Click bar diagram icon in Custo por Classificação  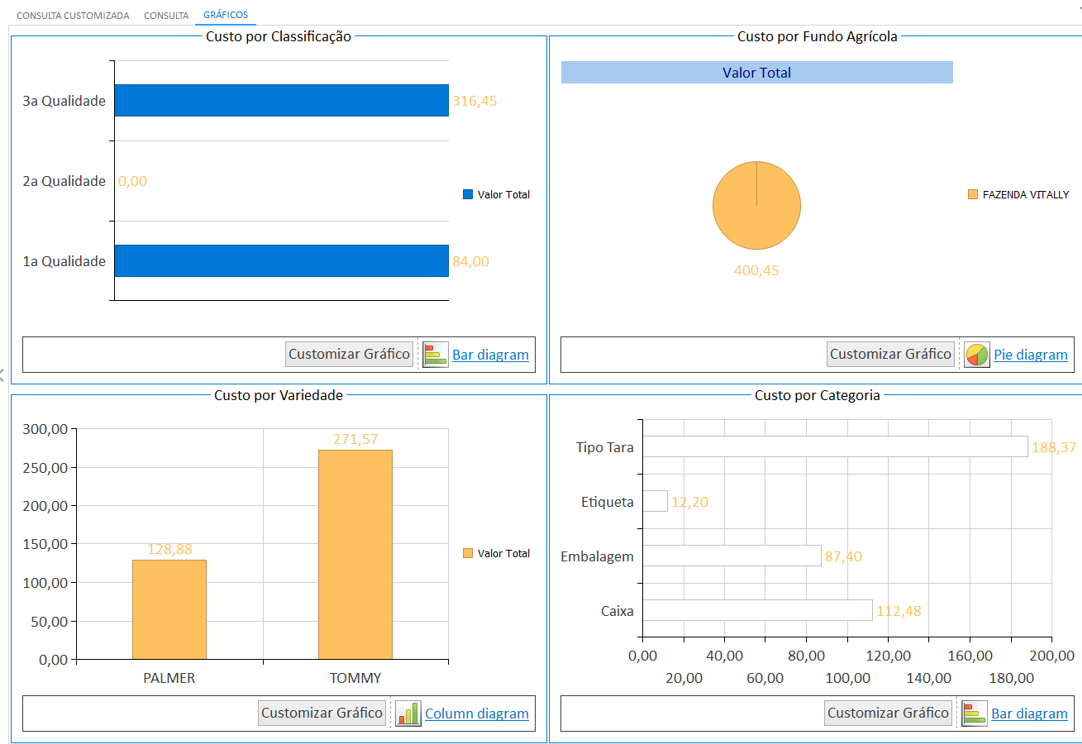click(x=435, y=355)
